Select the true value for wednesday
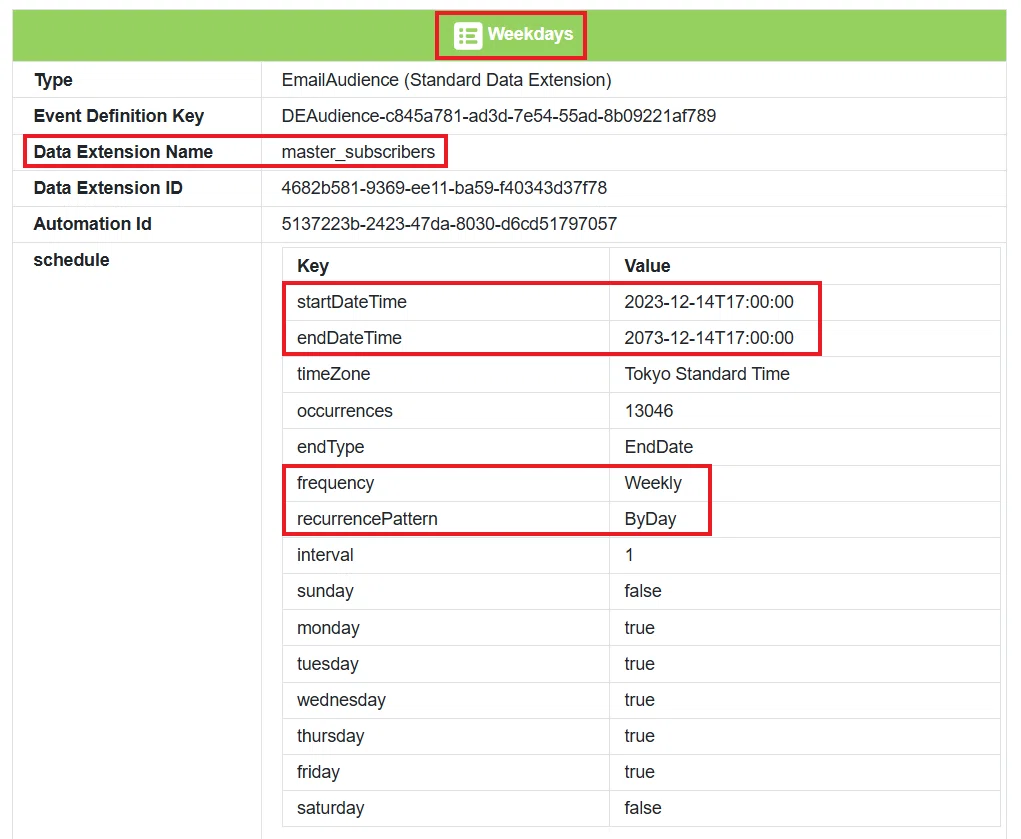 click(639, 700)
